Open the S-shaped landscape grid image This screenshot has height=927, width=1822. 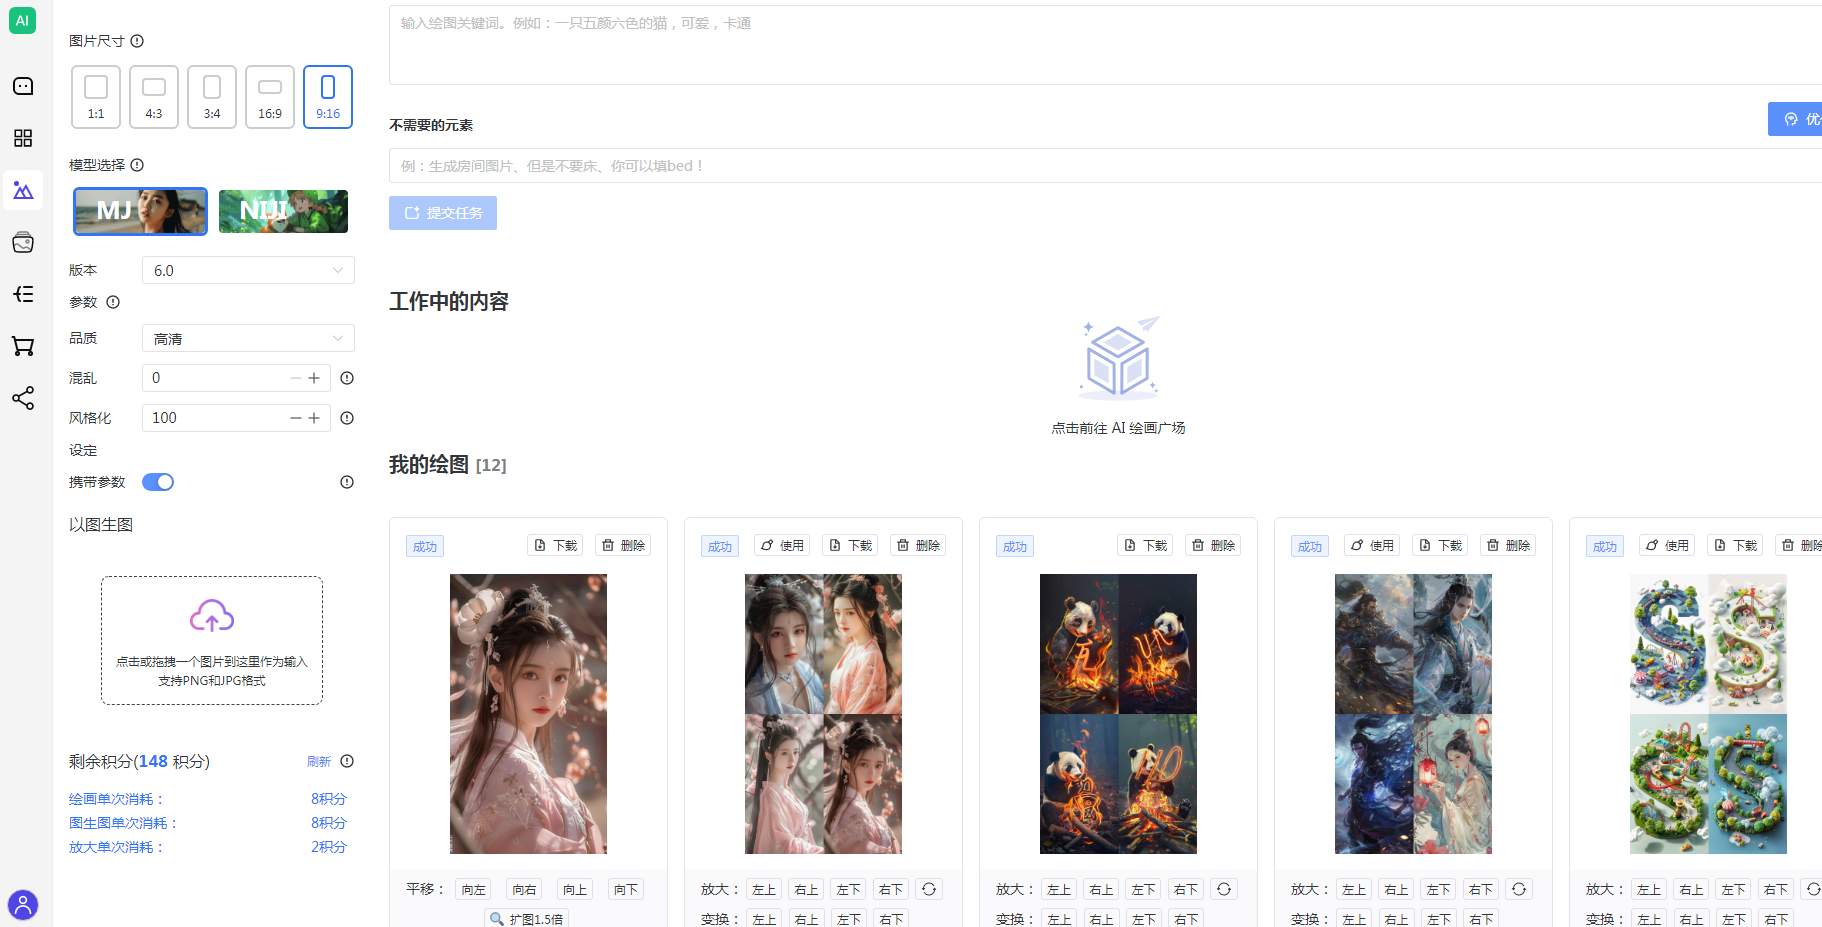point(1708,714)
